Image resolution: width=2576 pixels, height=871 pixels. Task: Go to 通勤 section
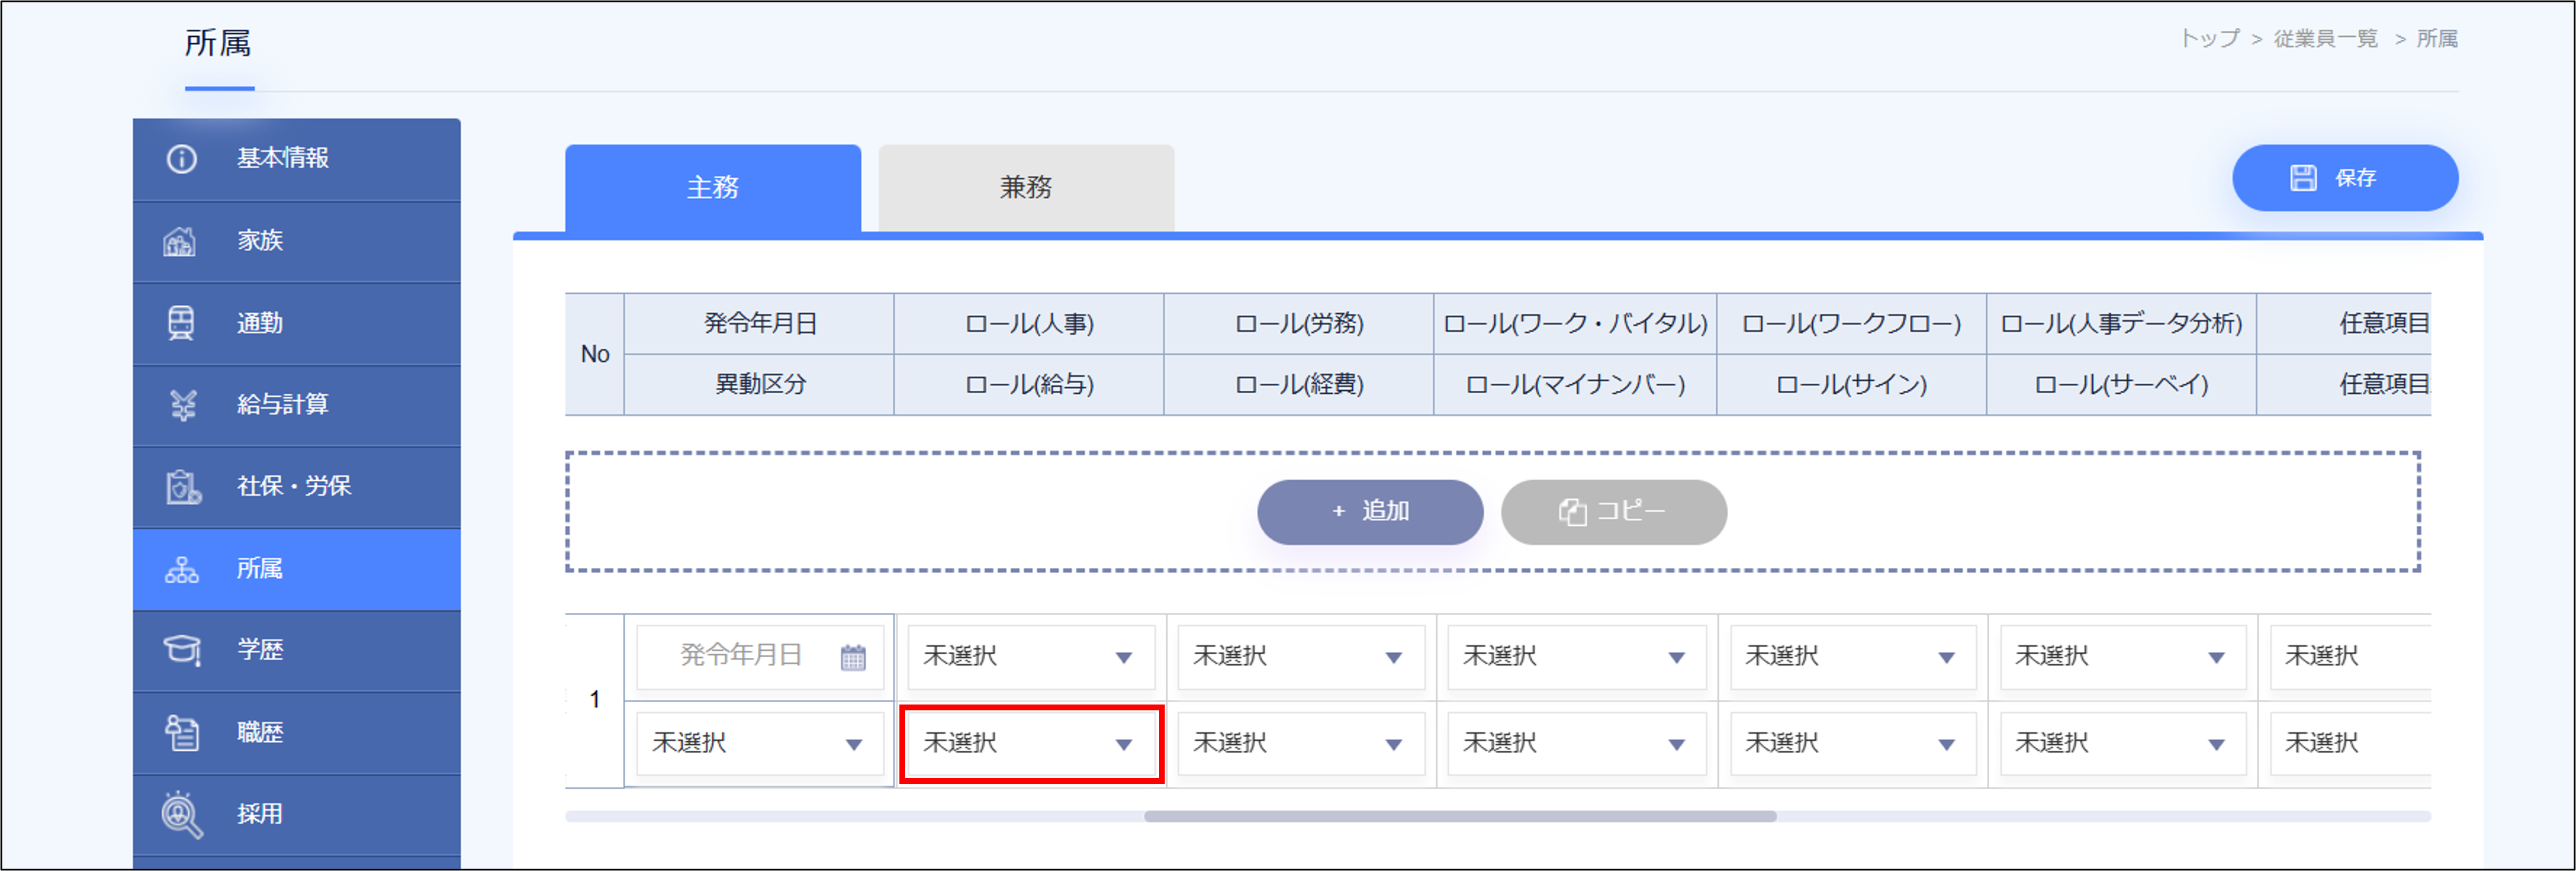(297, 324)
